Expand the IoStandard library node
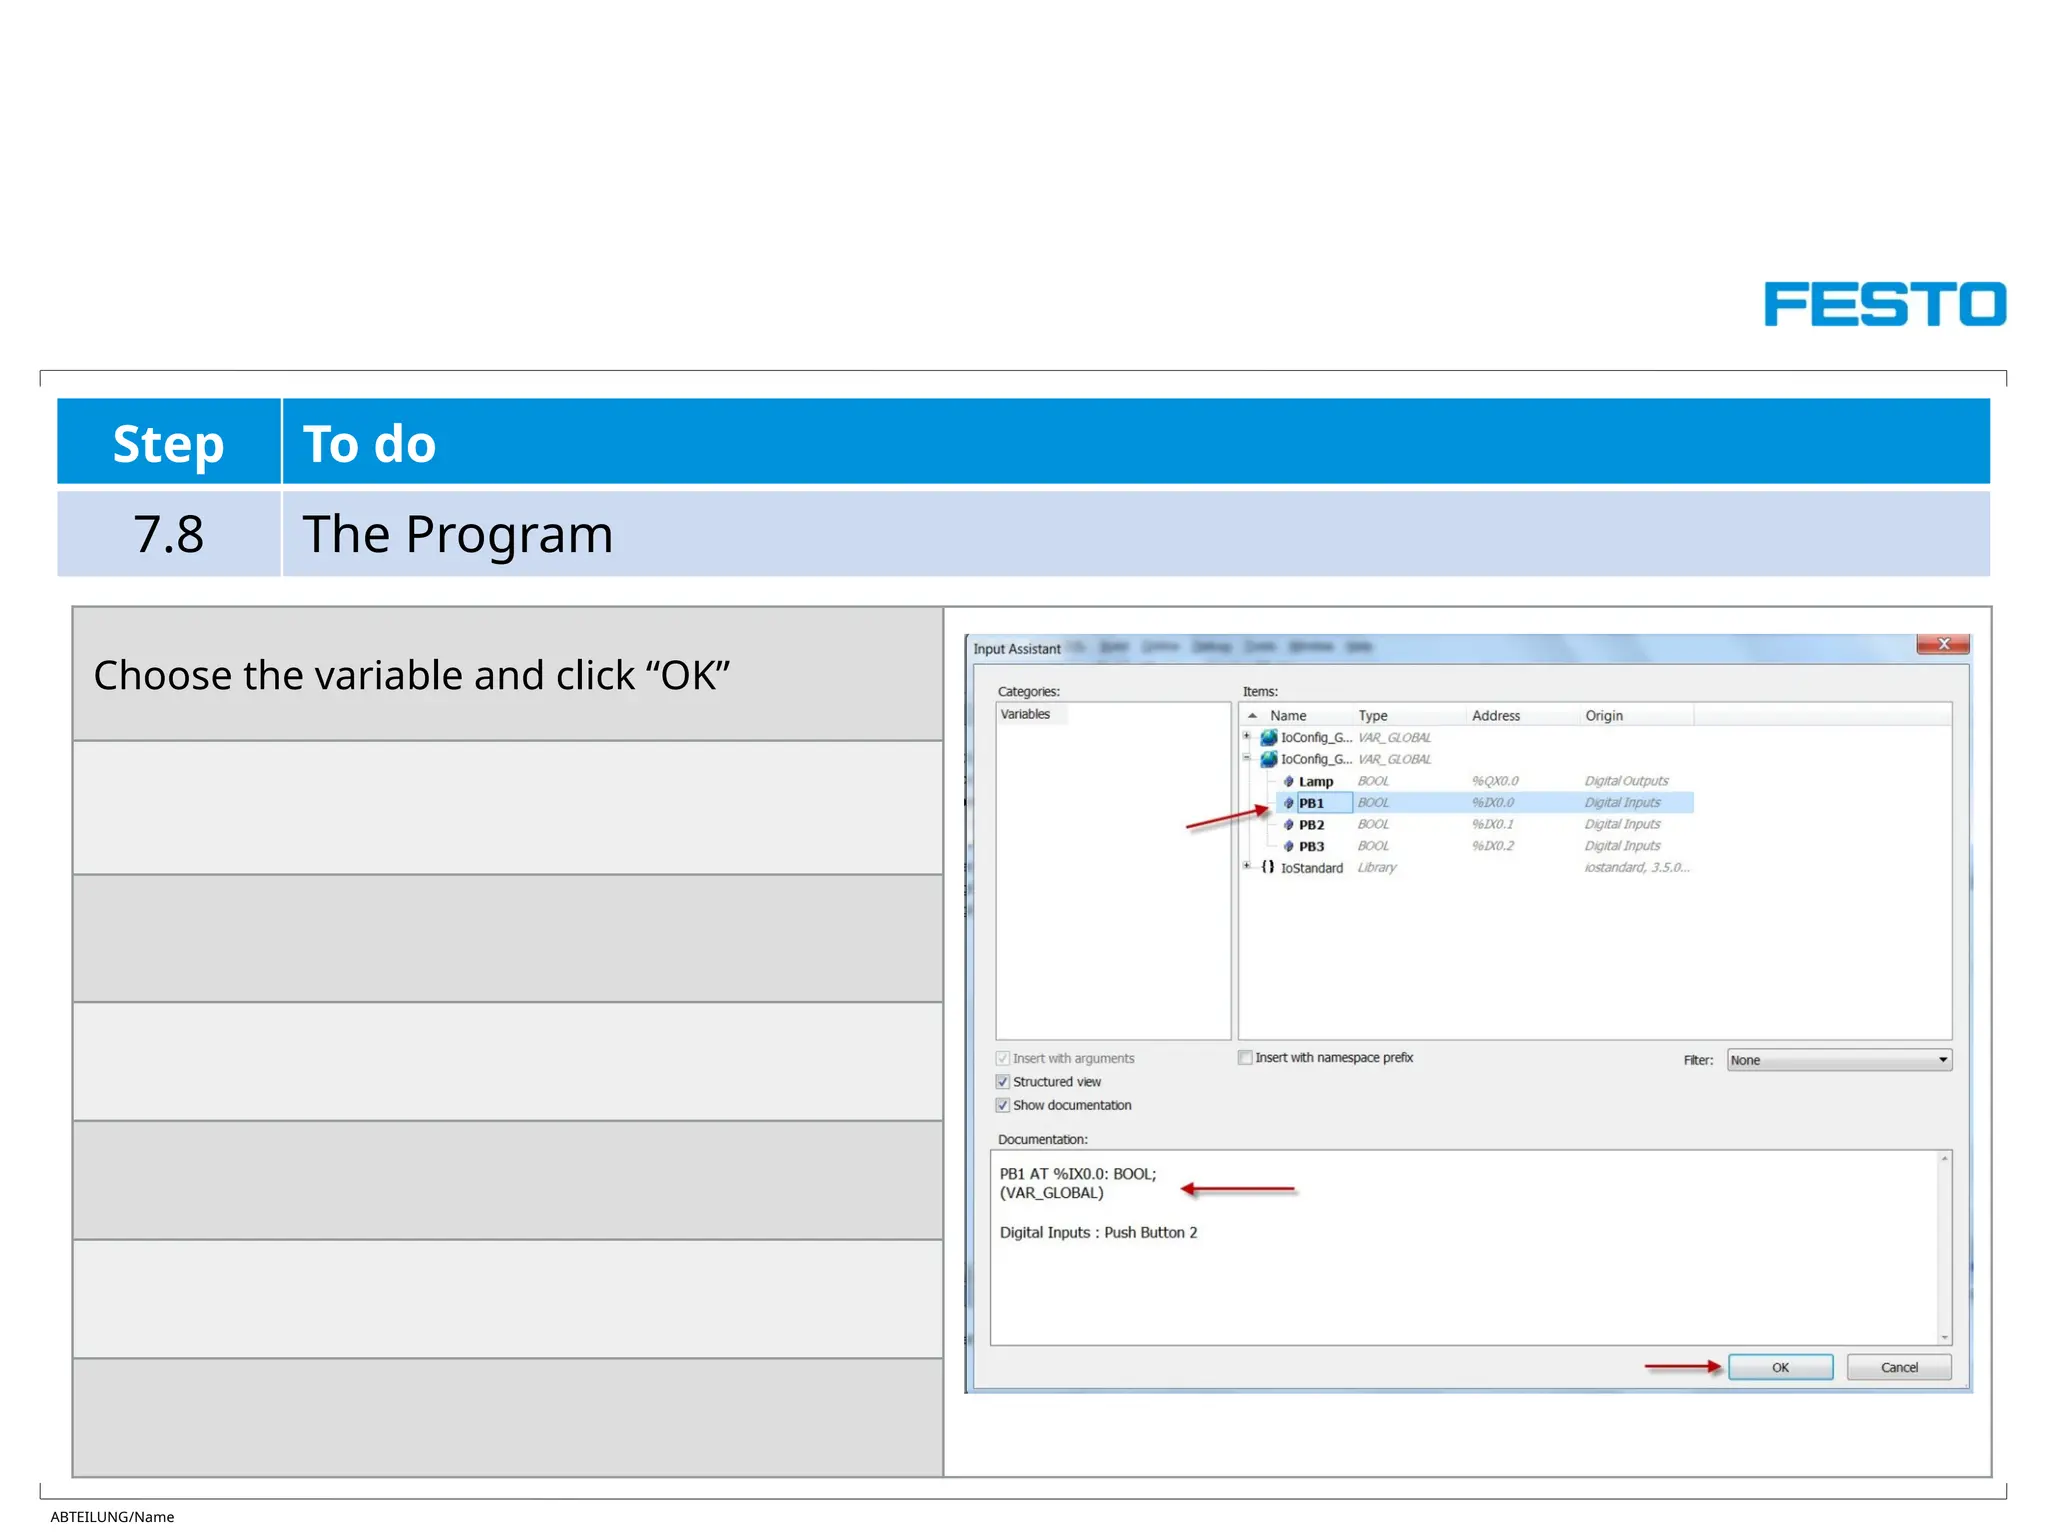The height and width of the screenshot is (1536, 2048). (1247, 865)
